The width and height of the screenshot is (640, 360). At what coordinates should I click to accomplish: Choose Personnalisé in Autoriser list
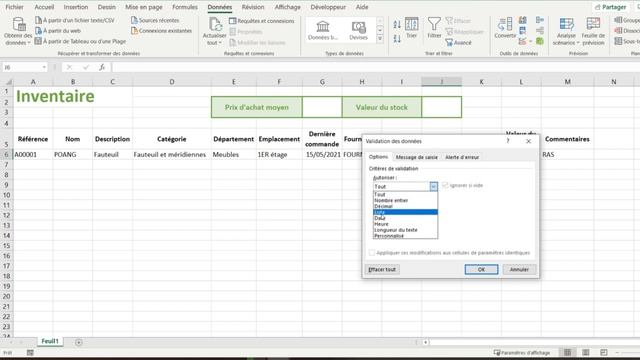point(405,236)
